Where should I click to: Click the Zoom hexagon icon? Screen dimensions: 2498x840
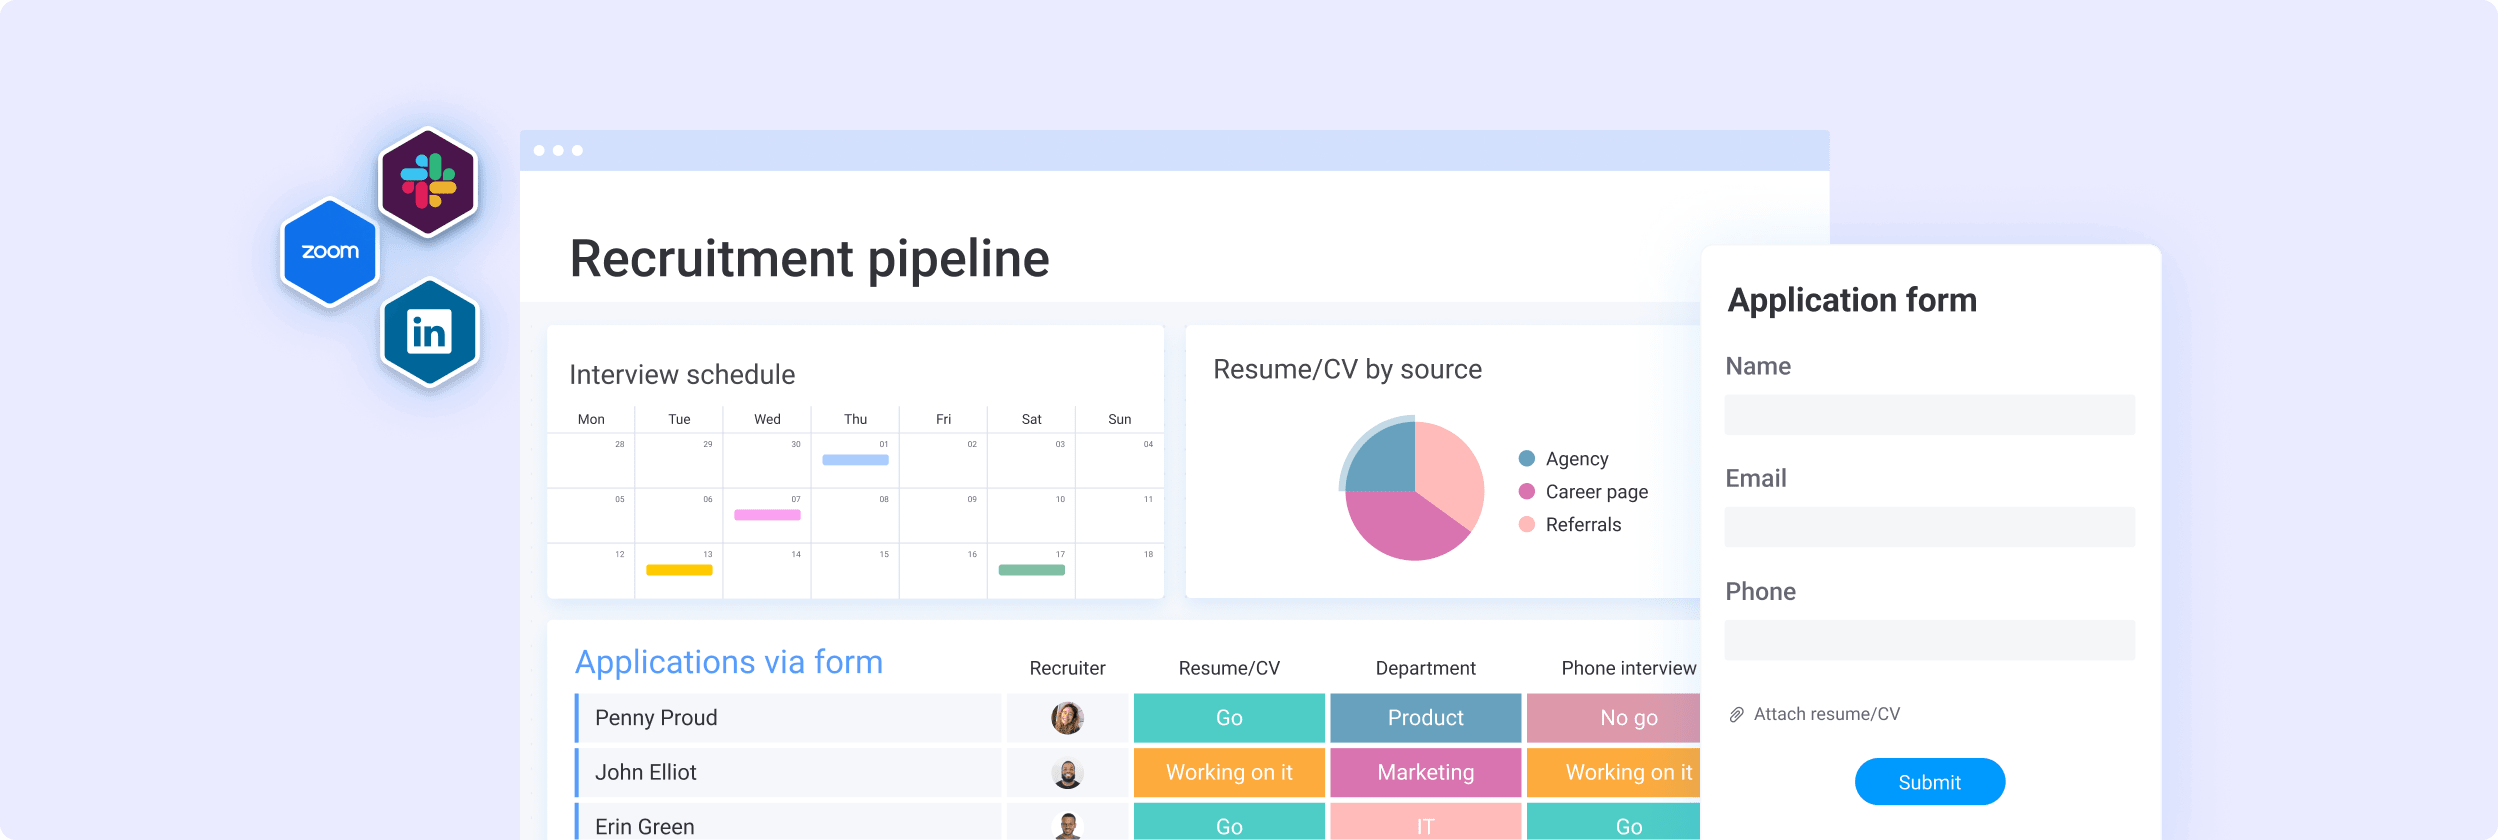pyautogui.click(x=330, y=252)
